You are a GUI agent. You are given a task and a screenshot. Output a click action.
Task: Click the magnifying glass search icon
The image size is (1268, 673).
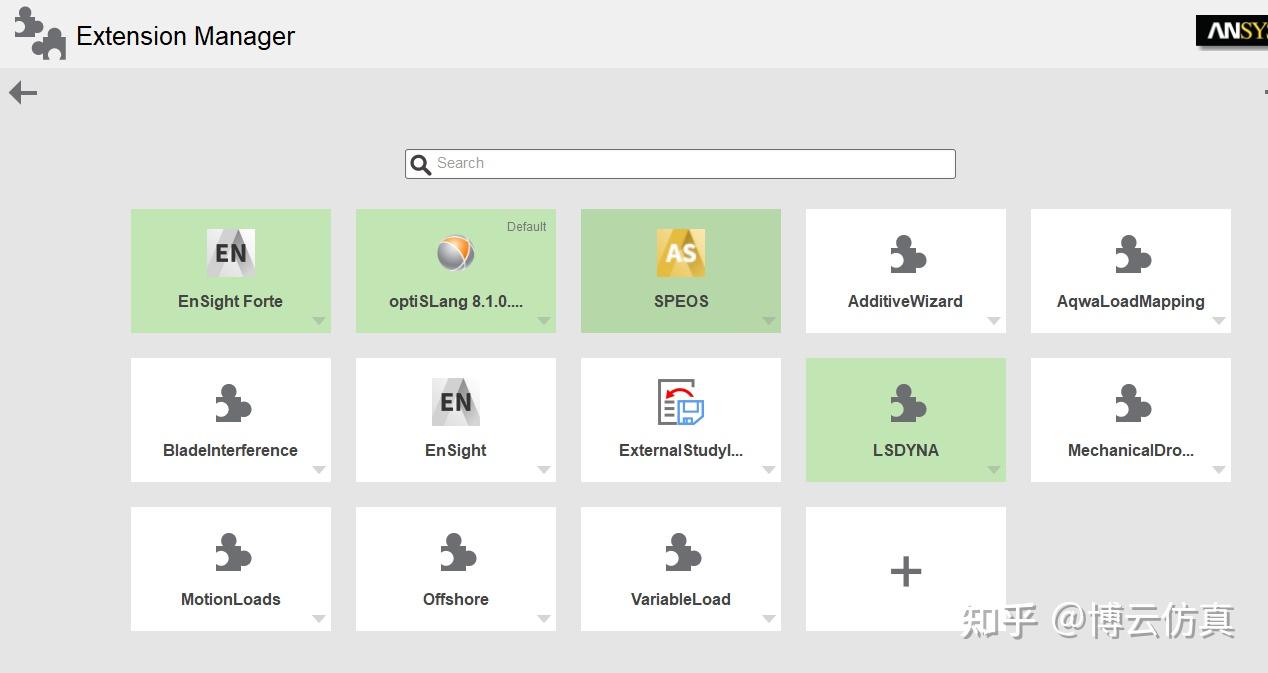[x=421, y=165]
